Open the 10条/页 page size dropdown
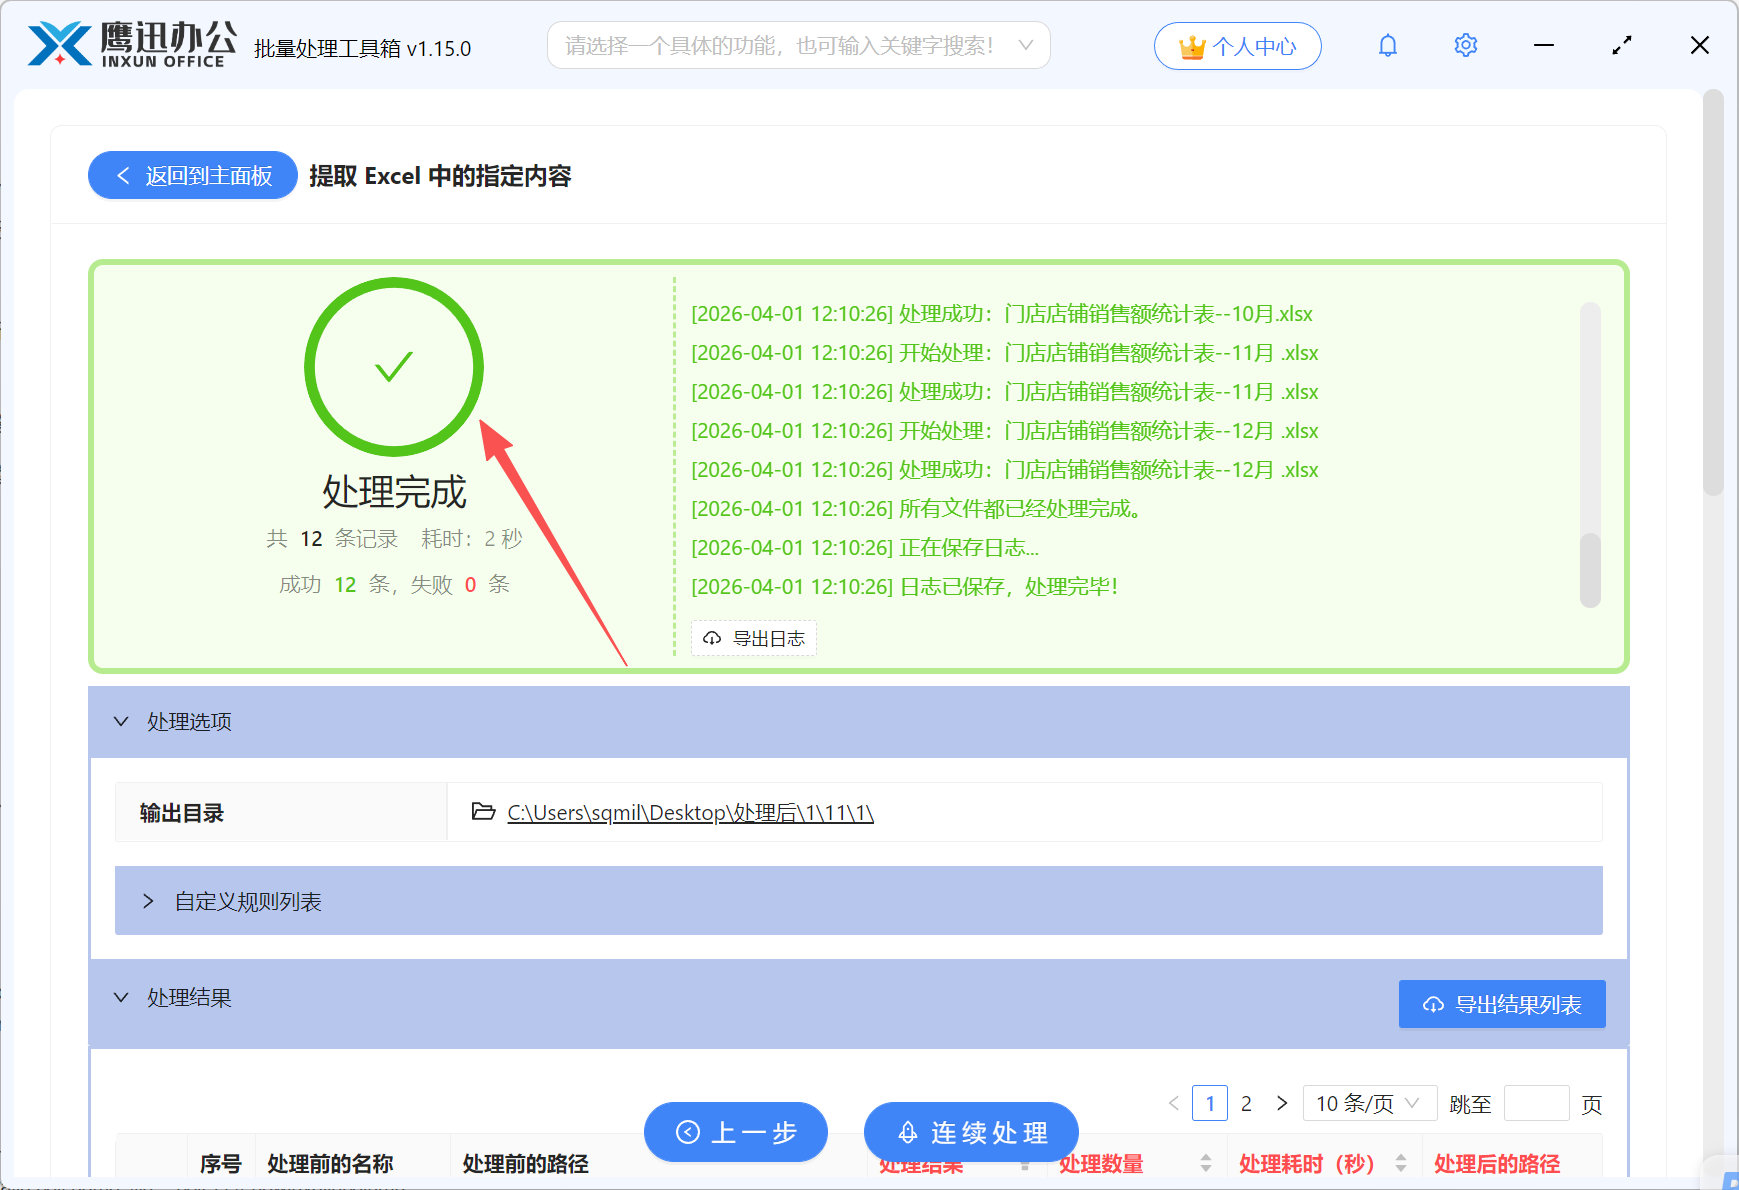 (x=1369, y=1103)
